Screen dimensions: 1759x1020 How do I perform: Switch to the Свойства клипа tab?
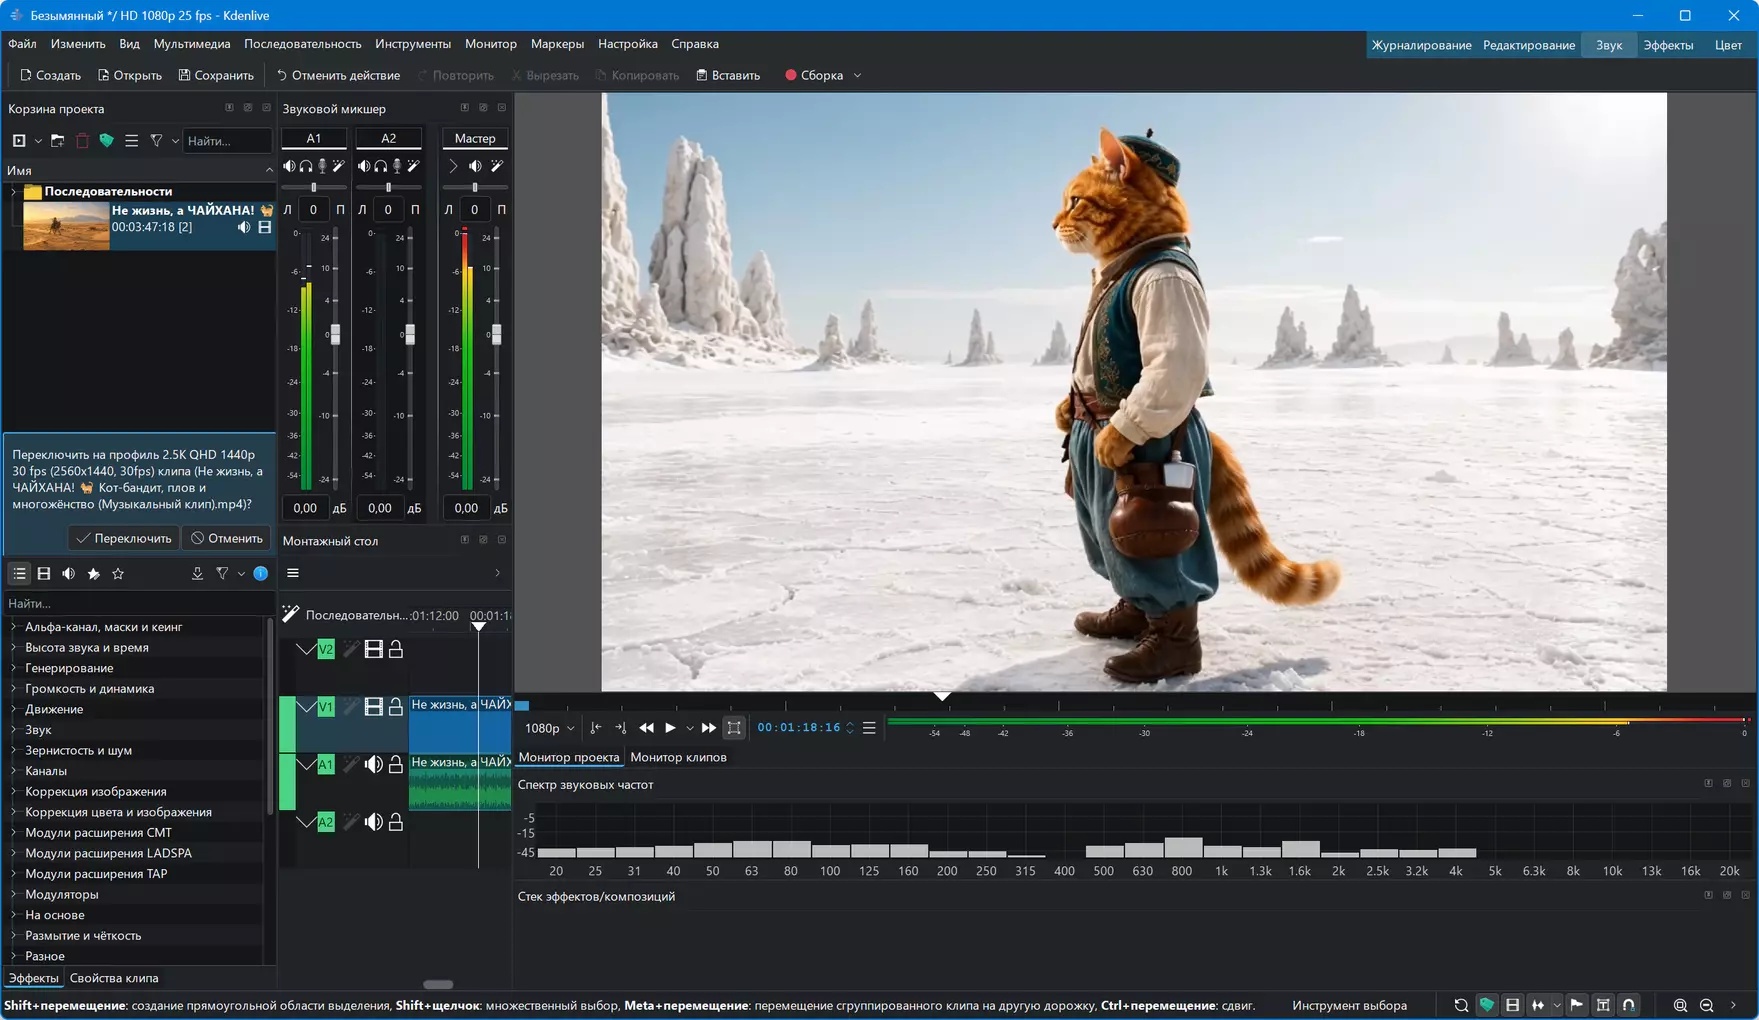[x=114, y=978]
